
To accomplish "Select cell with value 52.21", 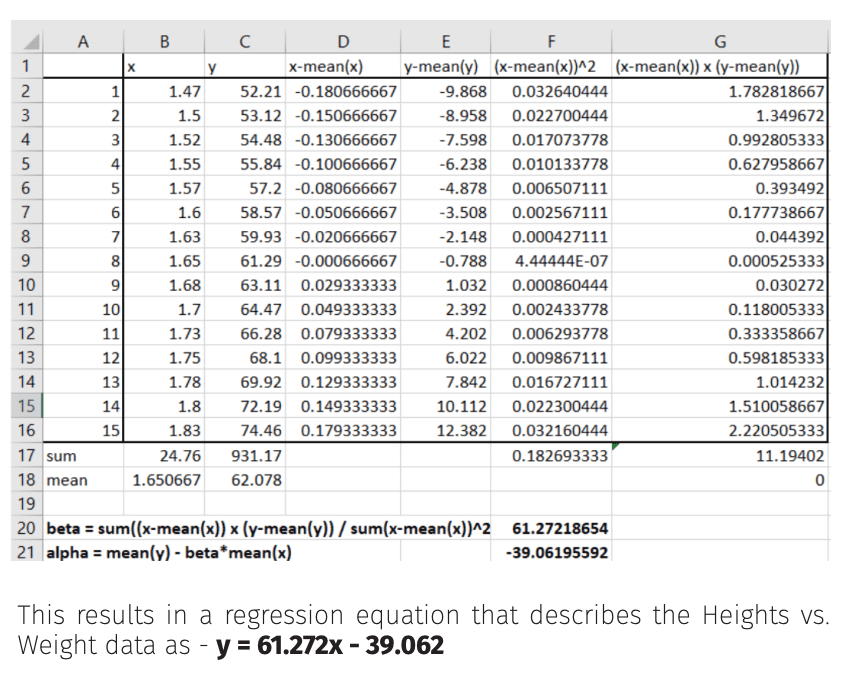I will [x=245, y=91].
